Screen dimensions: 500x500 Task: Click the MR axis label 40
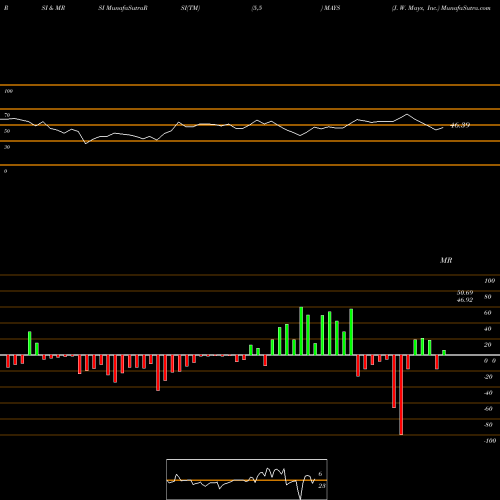(487, 329)
